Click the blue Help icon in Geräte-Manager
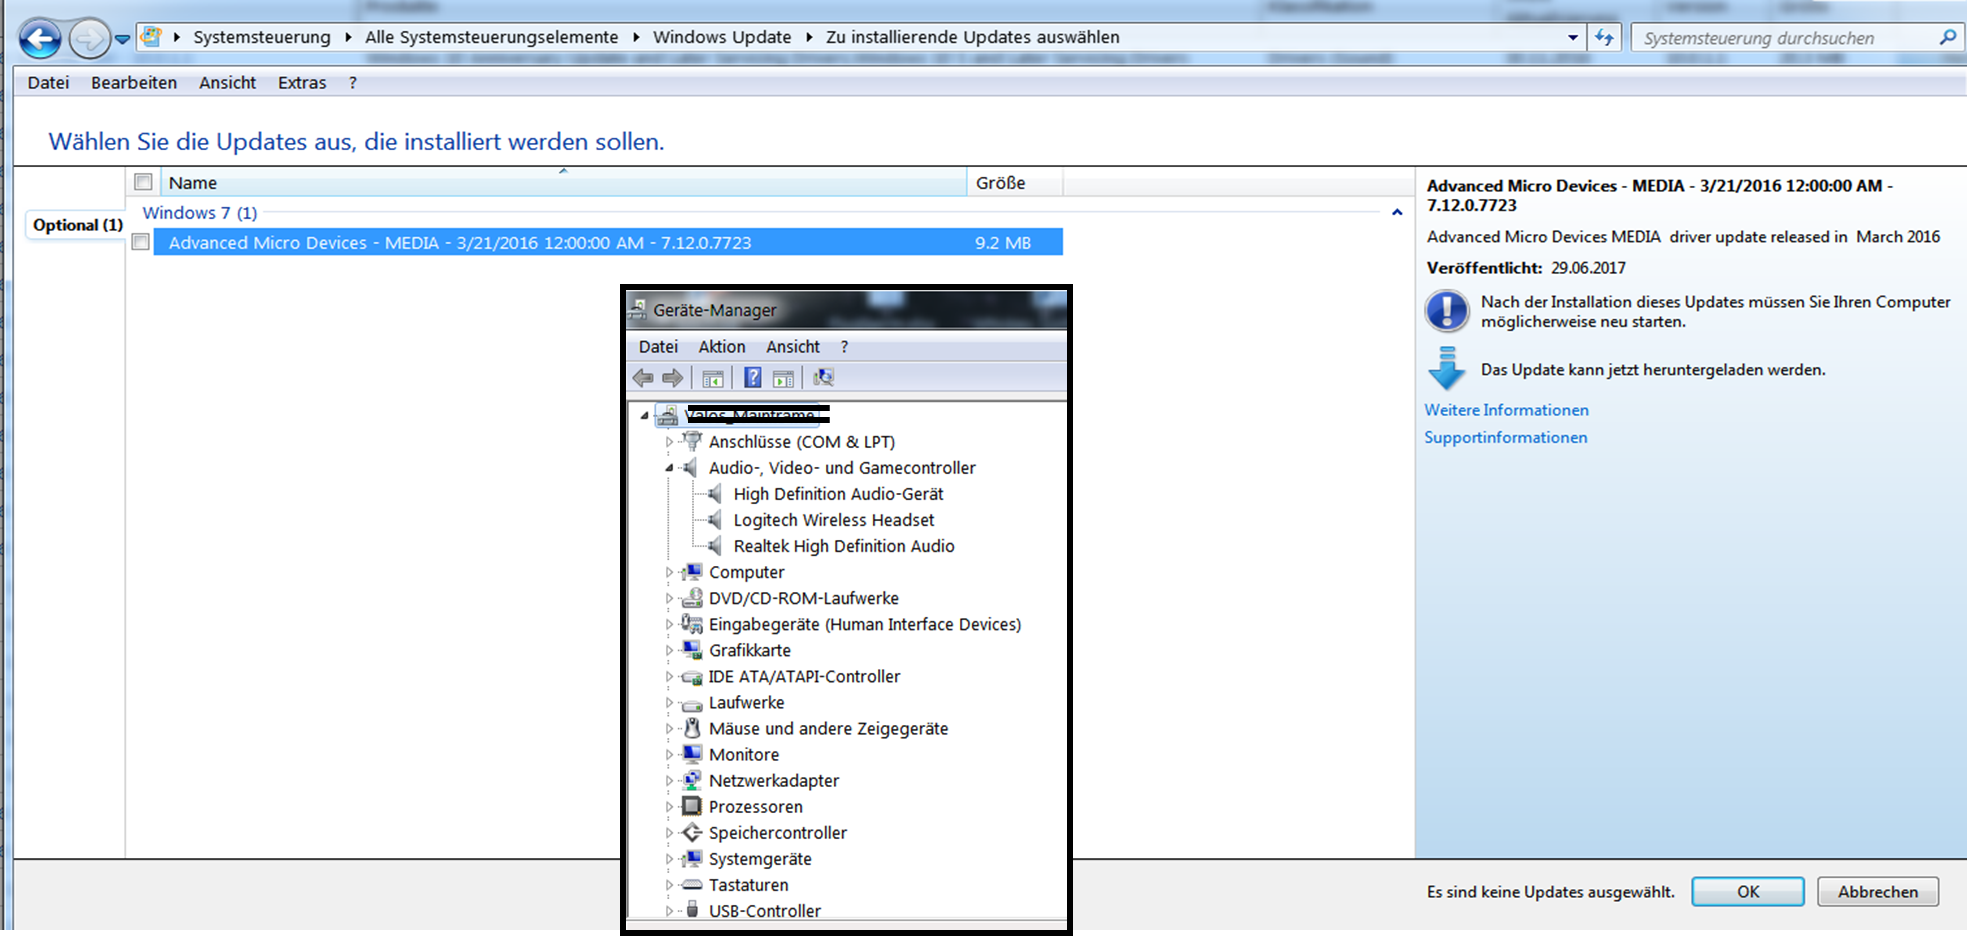The height and width of the screenshot is (936, 1967). [x=753, y=378]
